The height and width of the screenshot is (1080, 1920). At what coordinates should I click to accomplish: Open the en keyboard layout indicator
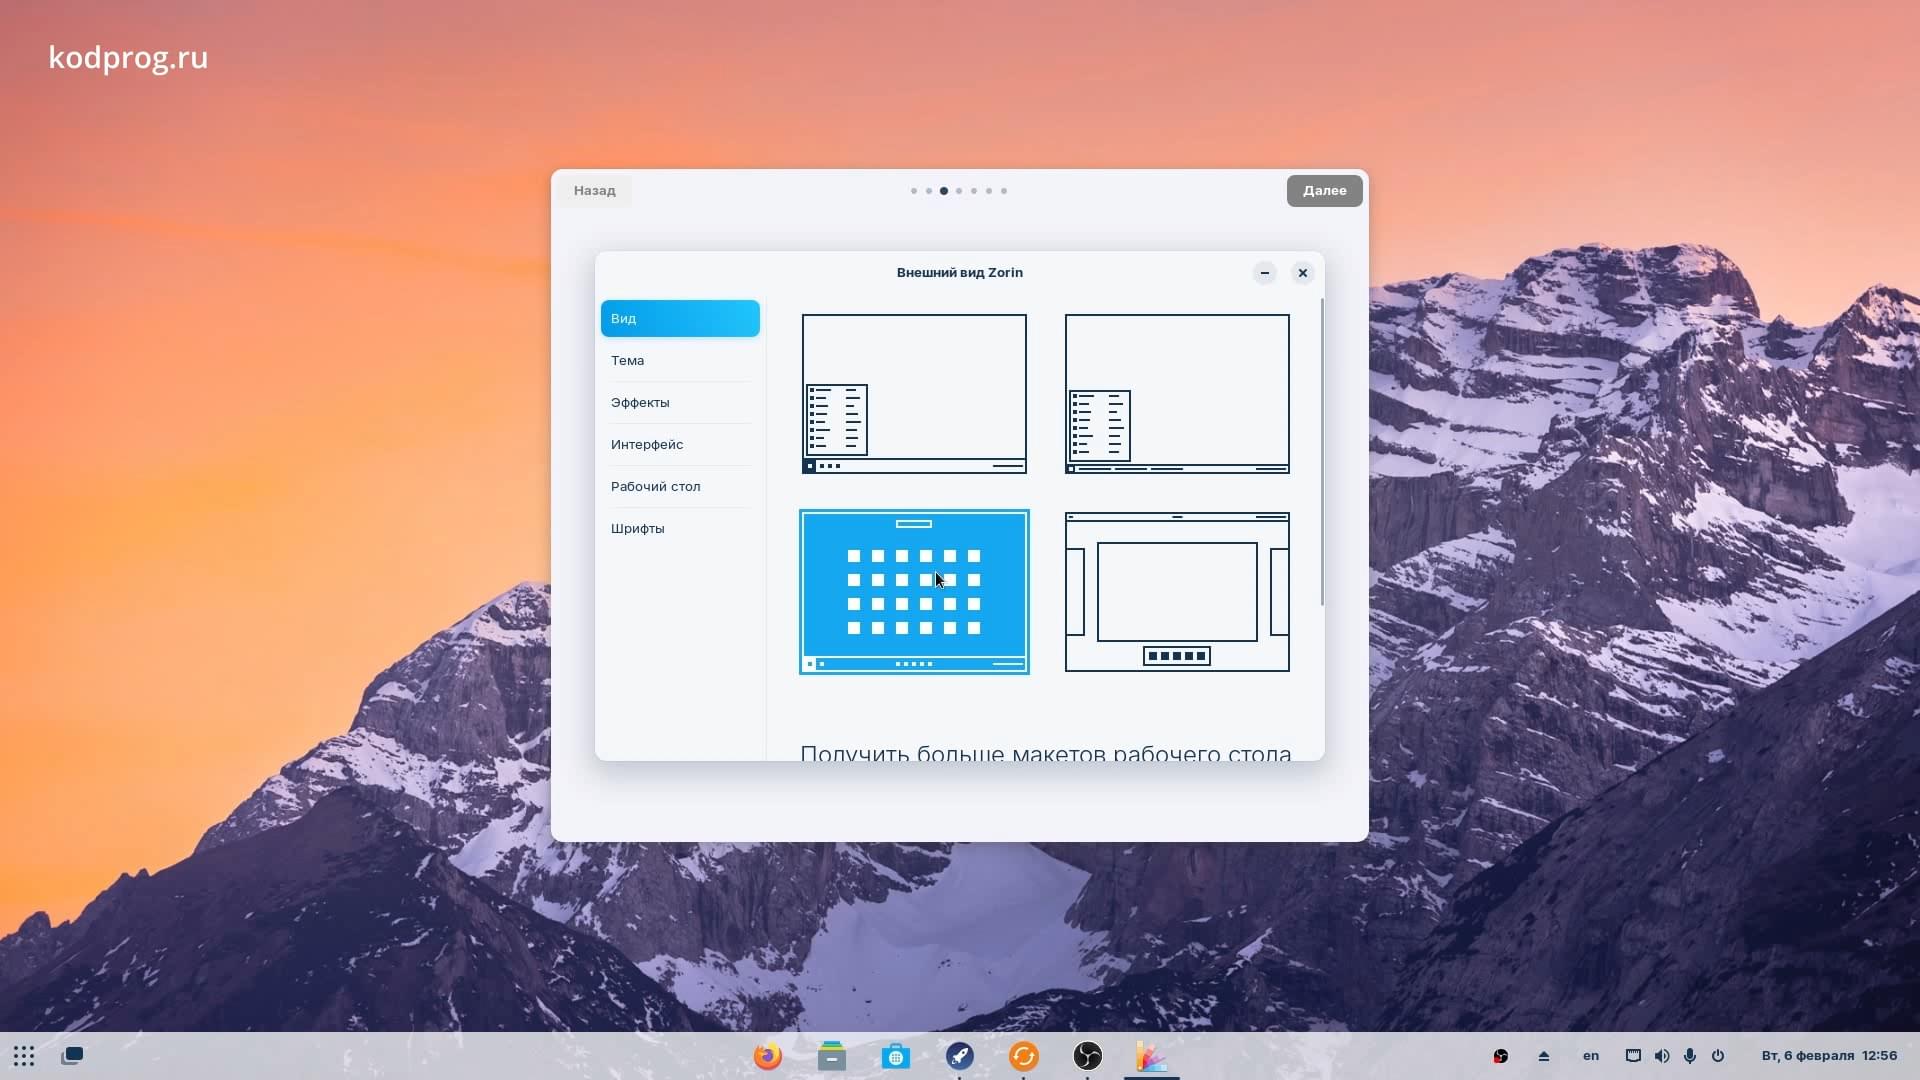1591,1056
